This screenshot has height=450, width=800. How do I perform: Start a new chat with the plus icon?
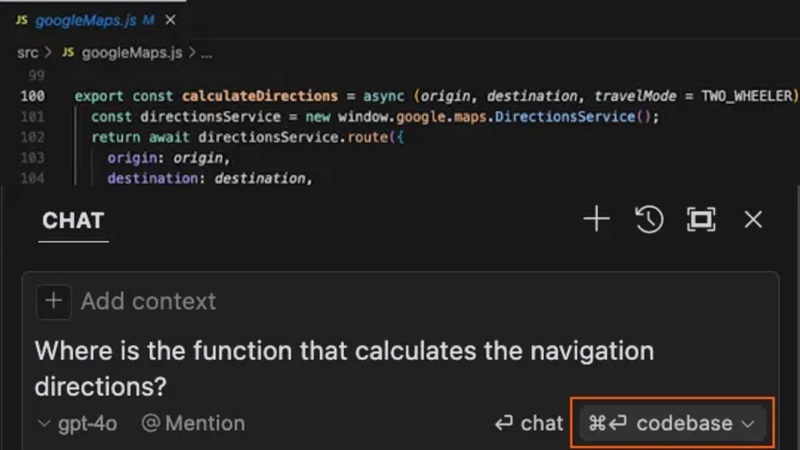pos(596,220)
